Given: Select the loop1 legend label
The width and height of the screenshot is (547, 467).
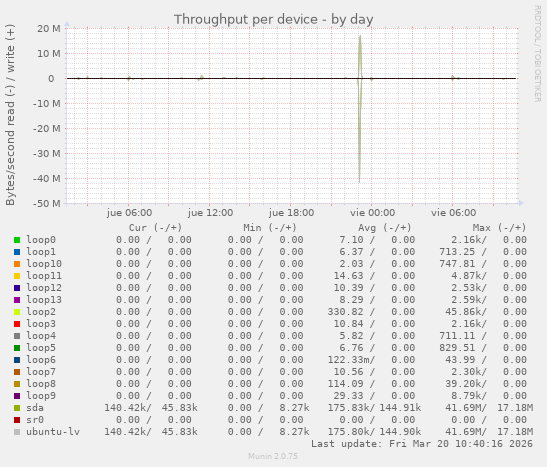Looking at the screenshot, I should pyautogui.click(x=41, y=252).
